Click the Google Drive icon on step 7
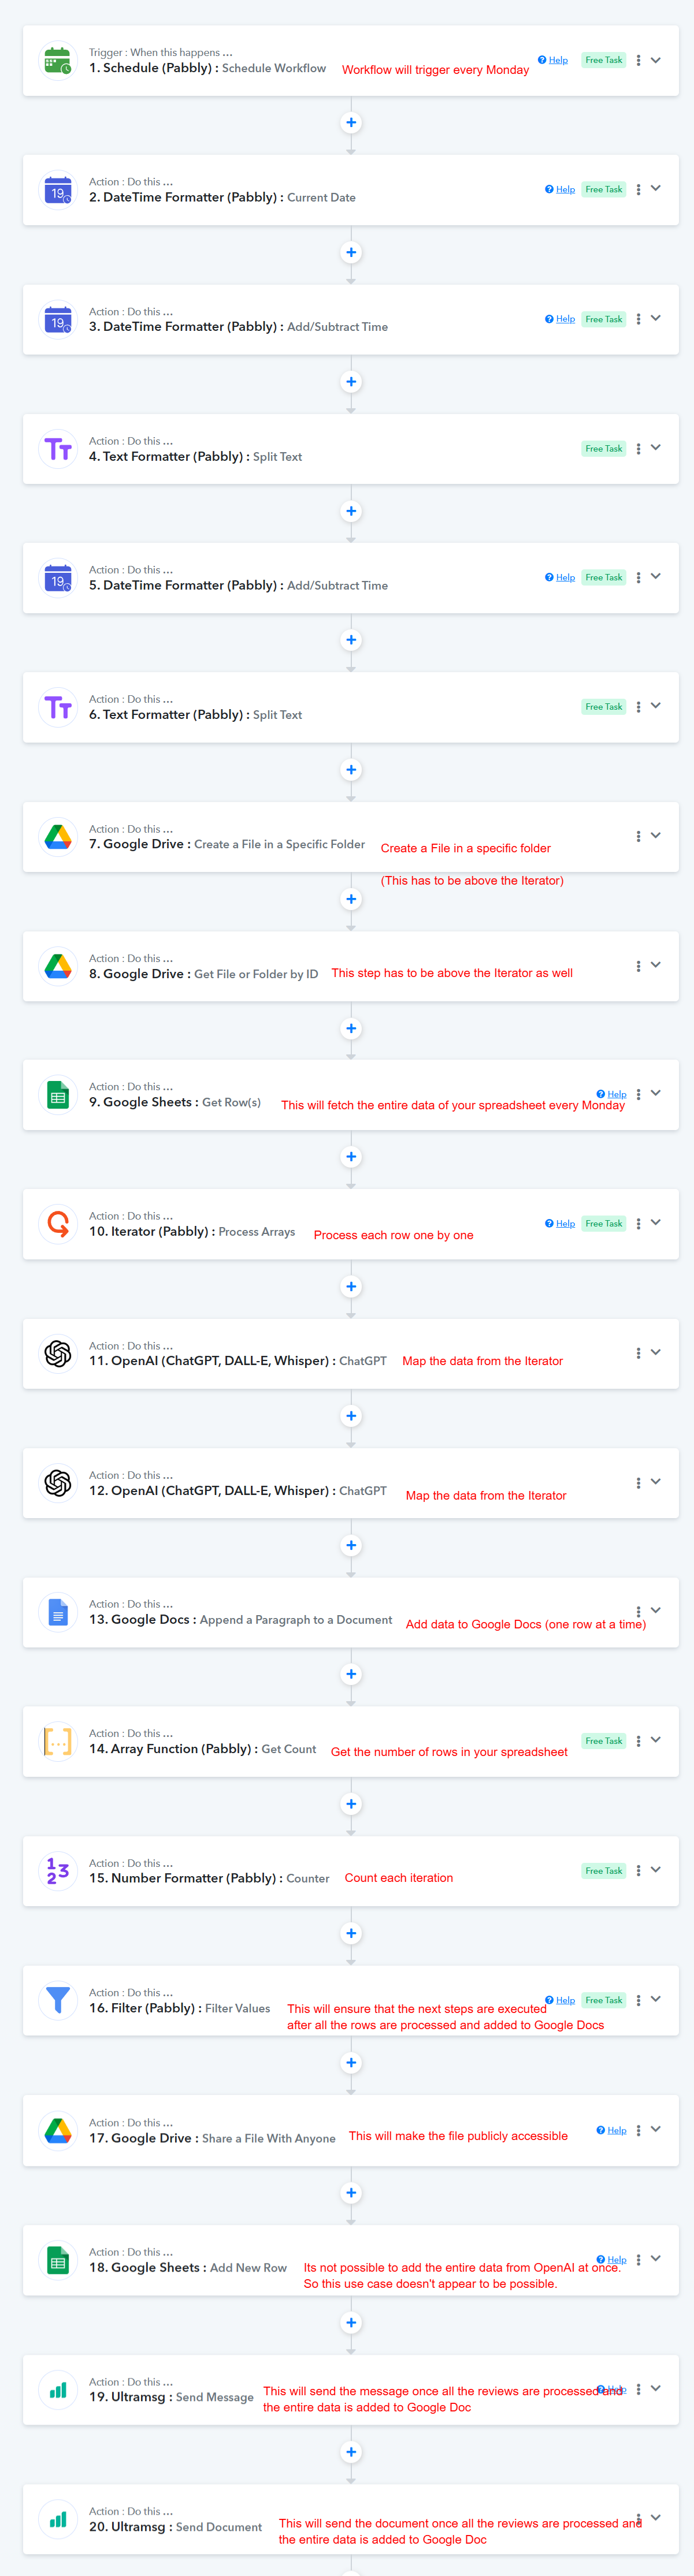Screen dimensions: 694x2576 pos(58,837)
